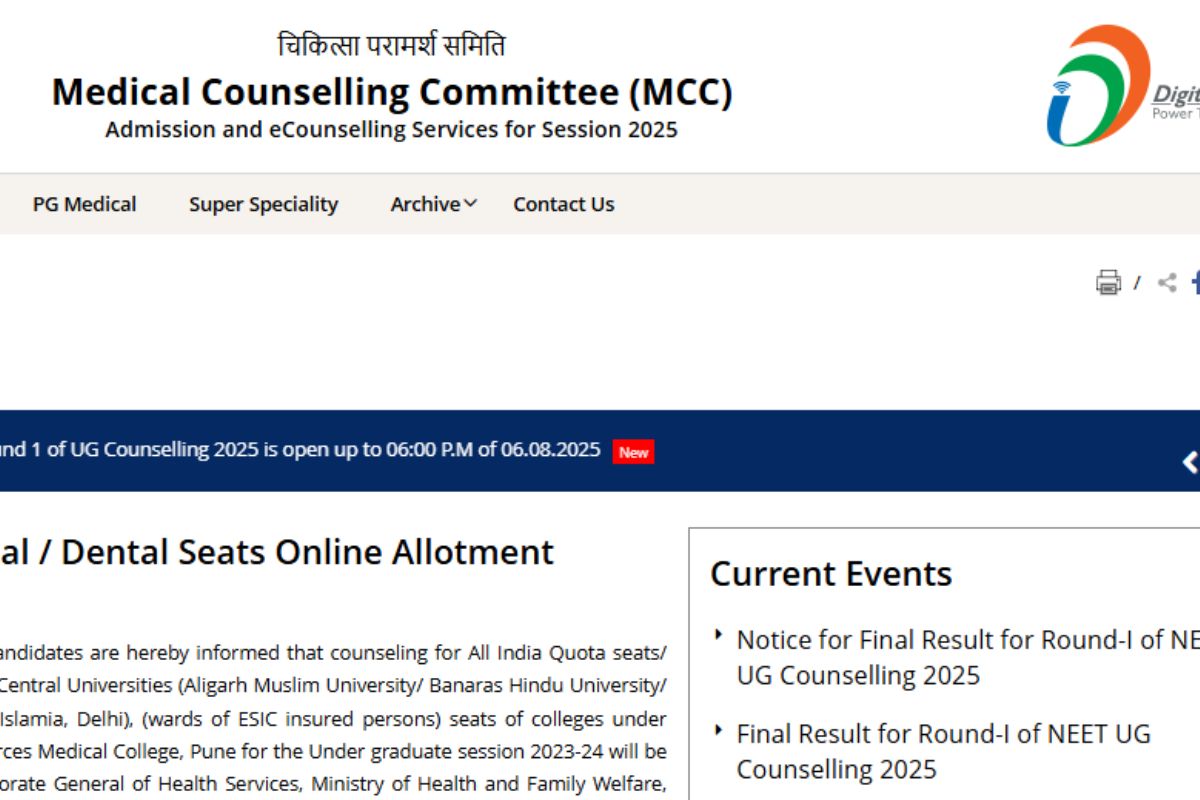This screenshot has height=800, width=1200.
Task: Click the UG Counselling 2025 ticker announcement text
Action: (300, 450)
